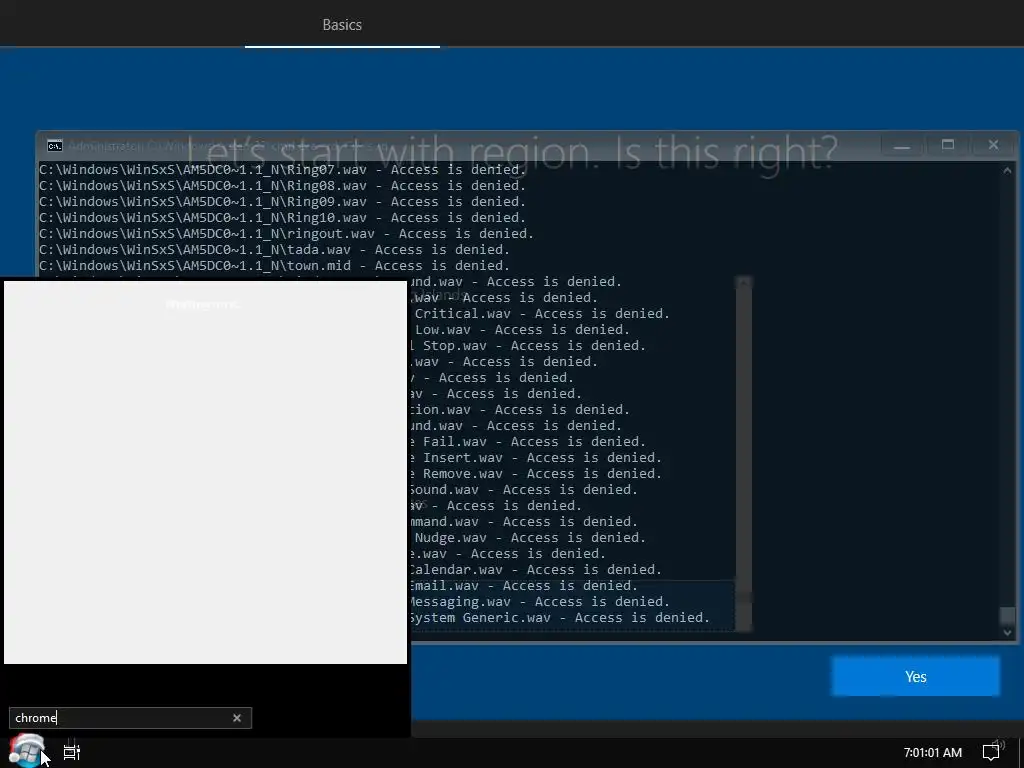Maximize the Administrator command prompt window
Image resolution: width=1024 pixels, height=768 pixels.
coord(948,145)
